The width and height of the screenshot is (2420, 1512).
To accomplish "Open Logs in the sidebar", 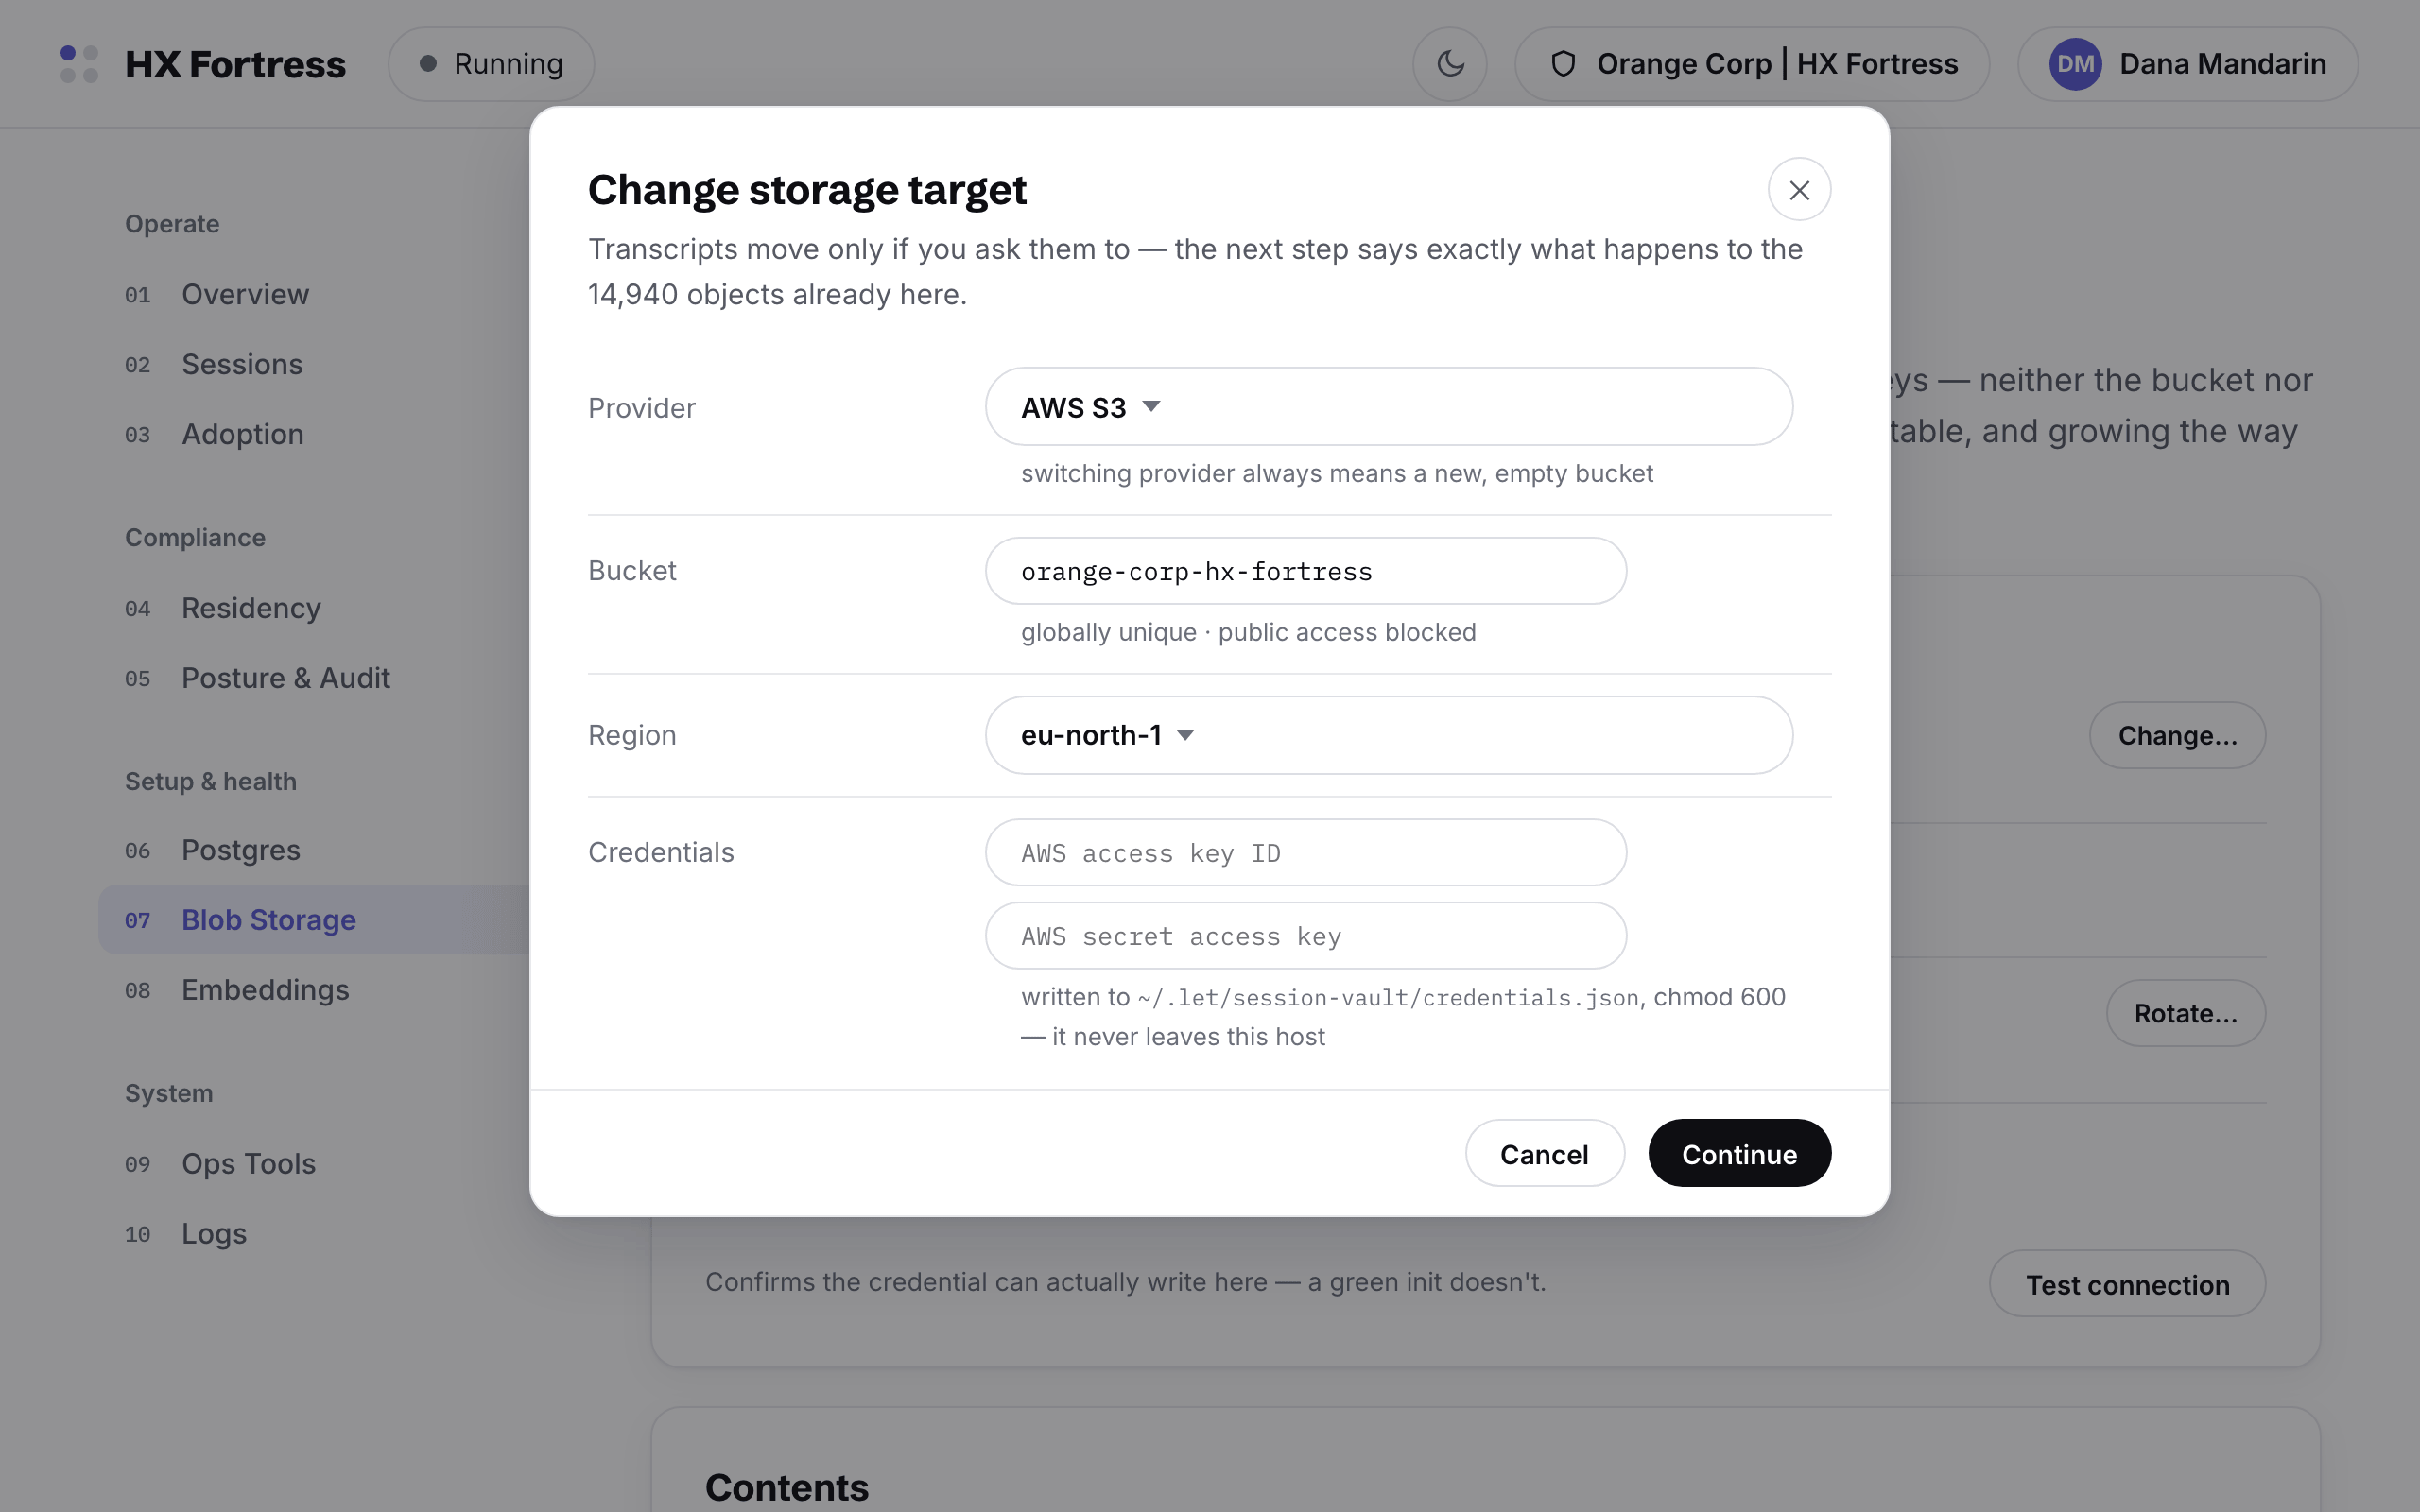I will (x=315, y=1234).
